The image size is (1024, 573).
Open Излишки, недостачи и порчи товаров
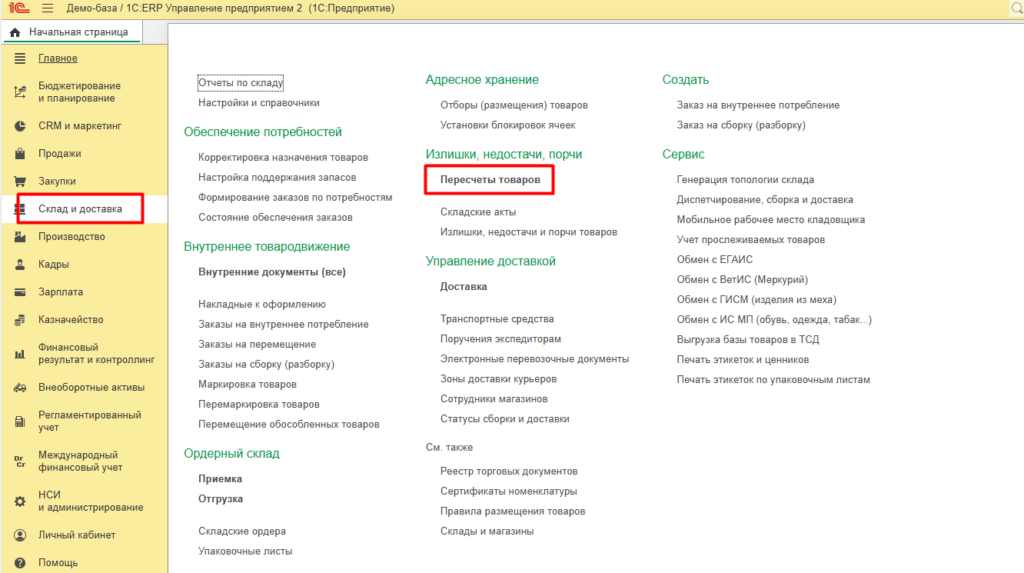coord(528,232)
